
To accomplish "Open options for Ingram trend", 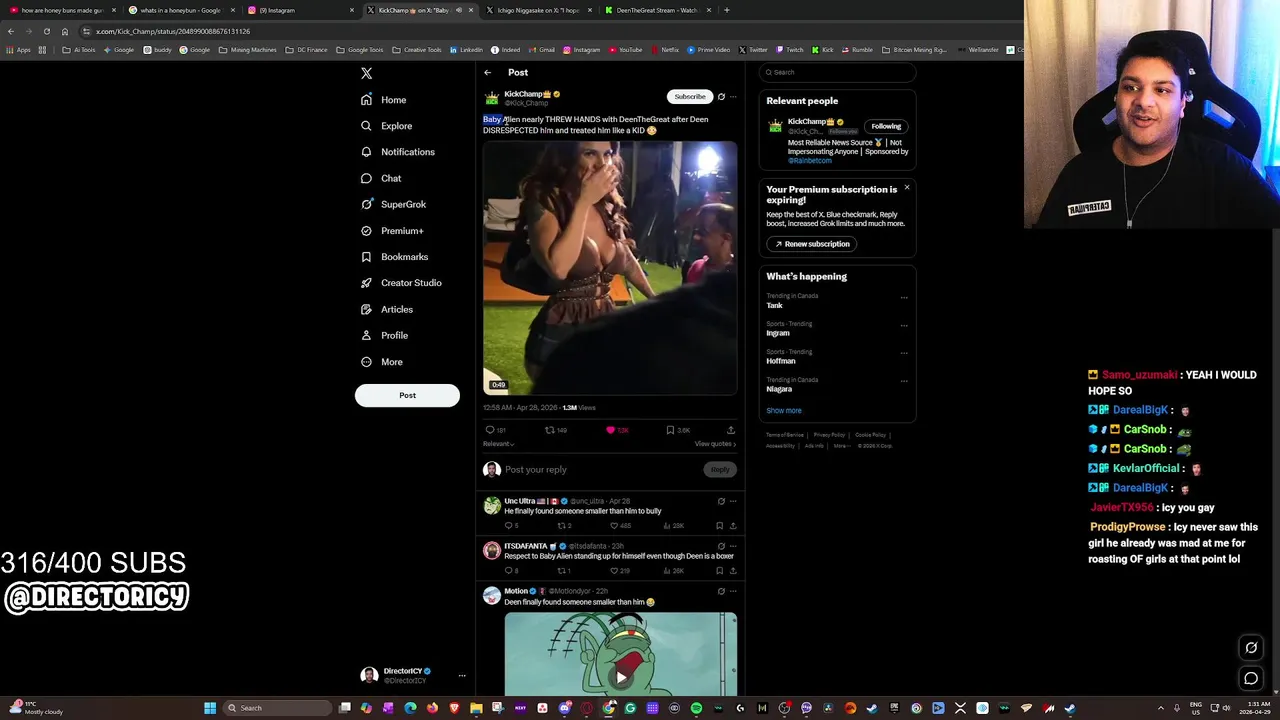I will tap(904, 325).
